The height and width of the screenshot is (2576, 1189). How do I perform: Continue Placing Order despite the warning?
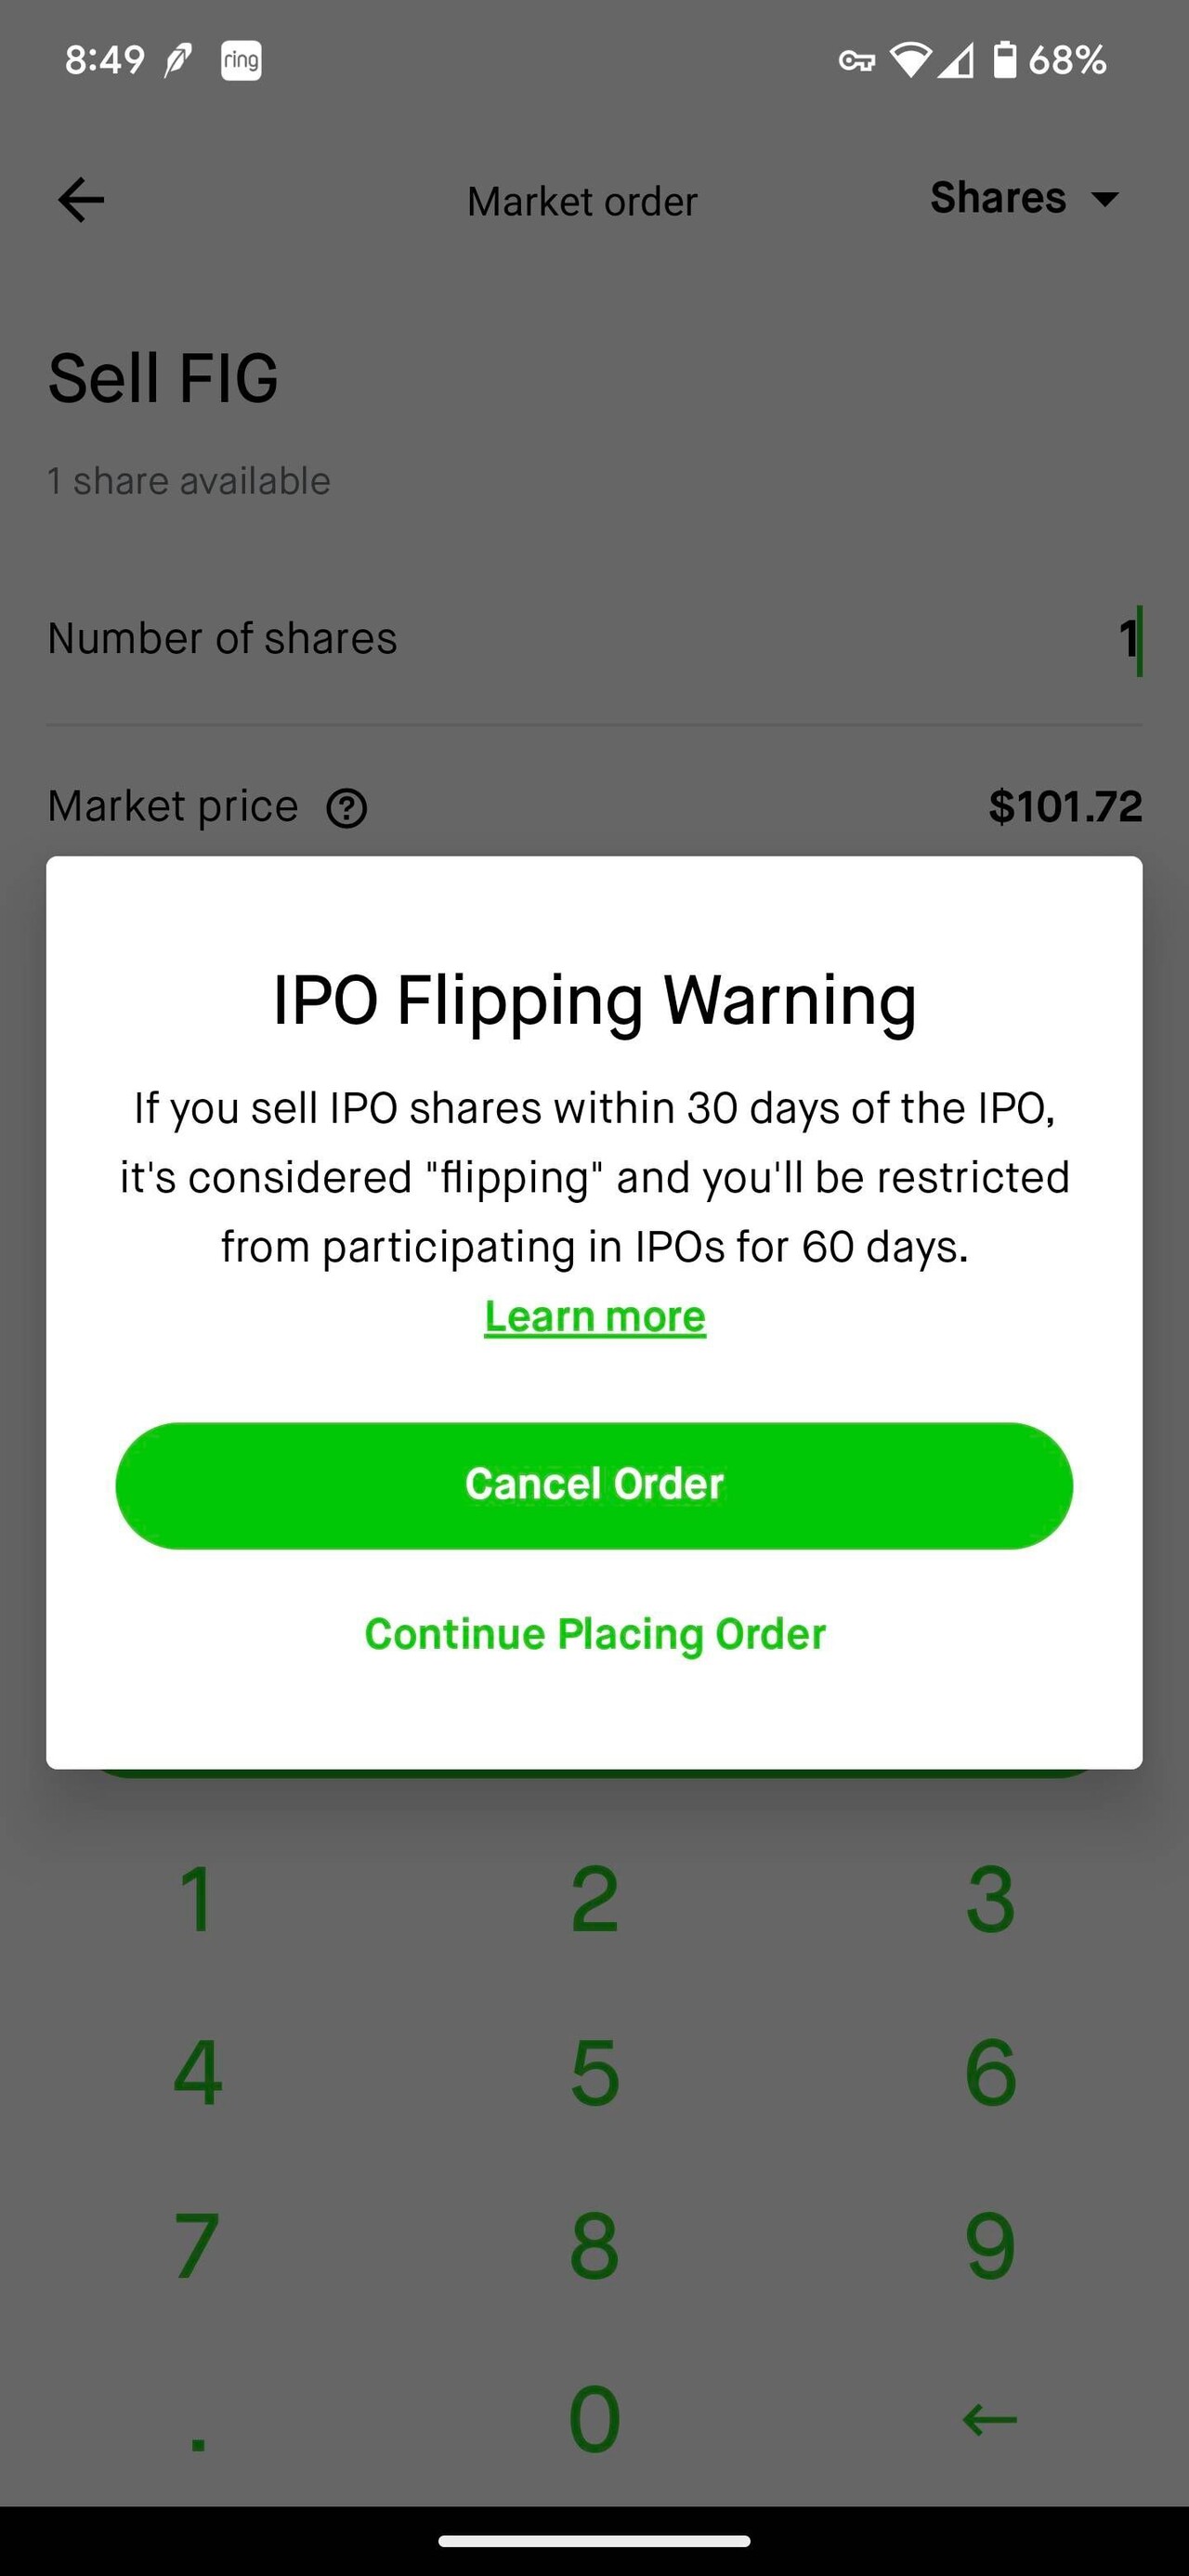[594, 1633]
